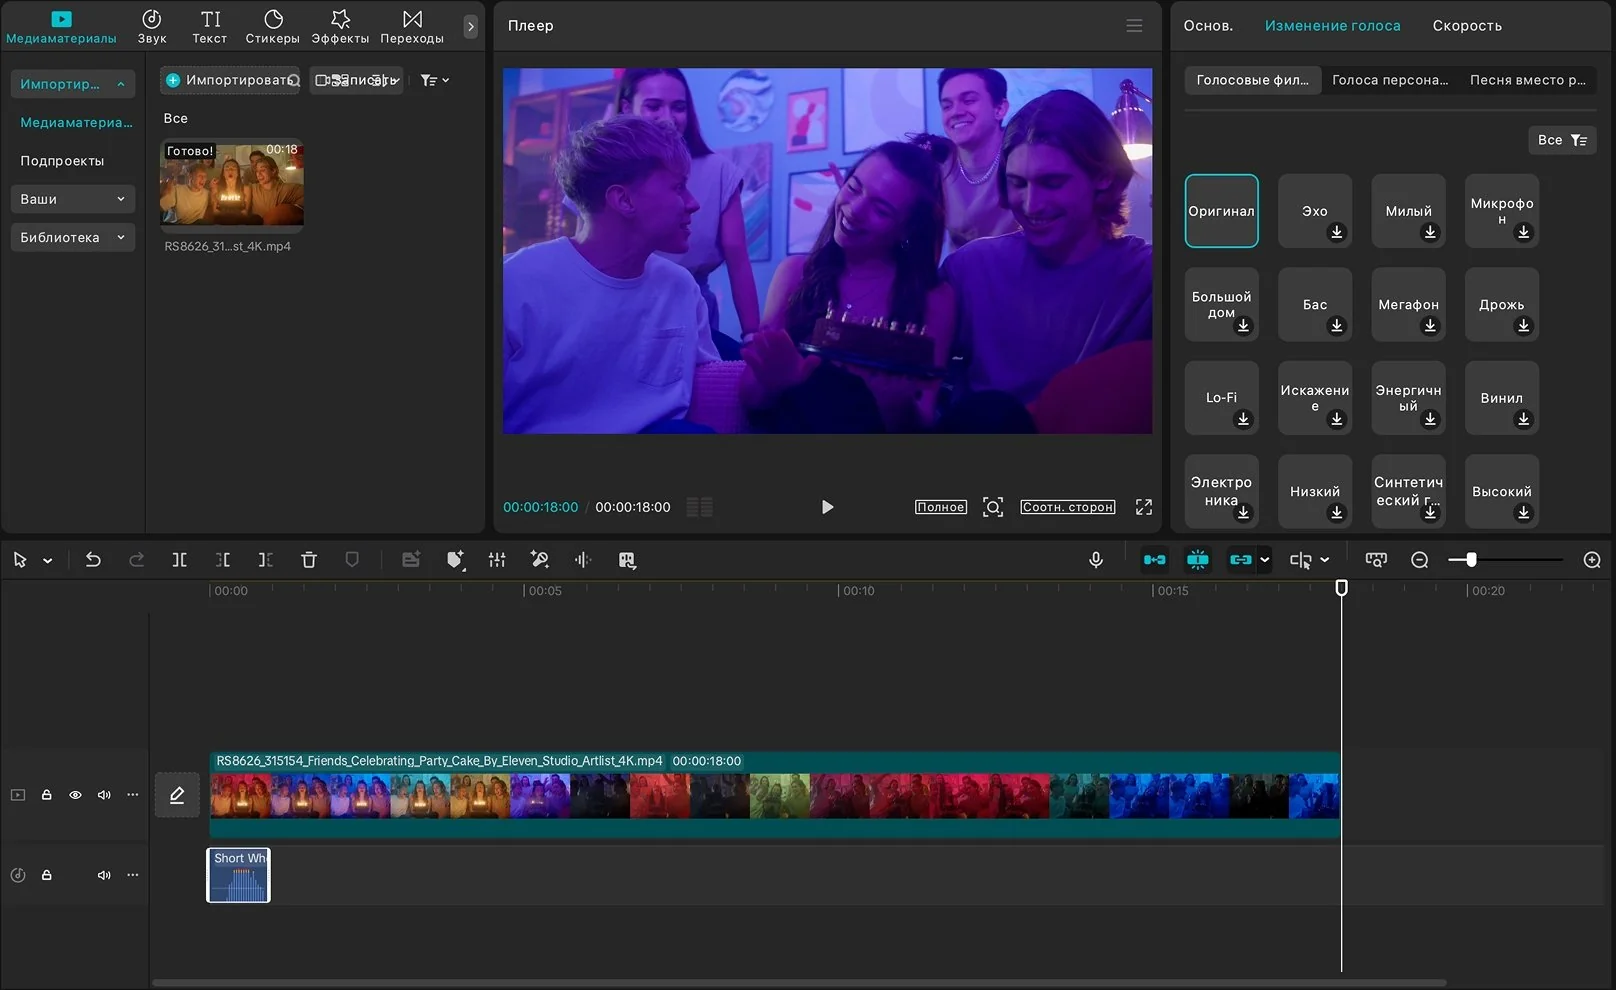The width and height of the screenshot is (1616, 990).
Task: Apply the Мегафон voice filter
Action: (1408, 305)
